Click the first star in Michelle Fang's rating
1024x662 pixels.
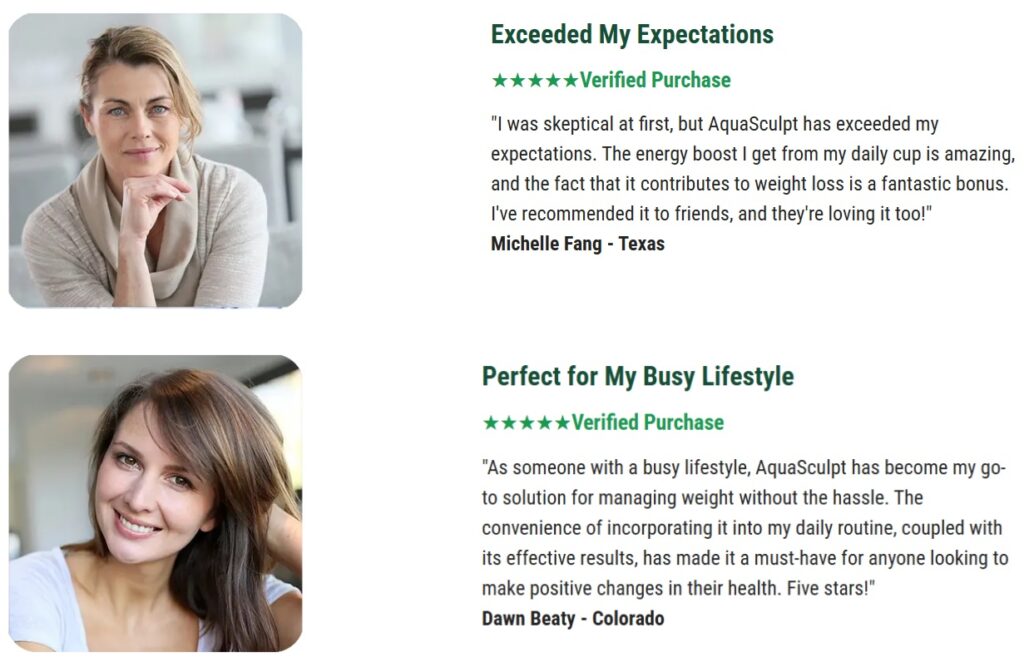[500, 81]
